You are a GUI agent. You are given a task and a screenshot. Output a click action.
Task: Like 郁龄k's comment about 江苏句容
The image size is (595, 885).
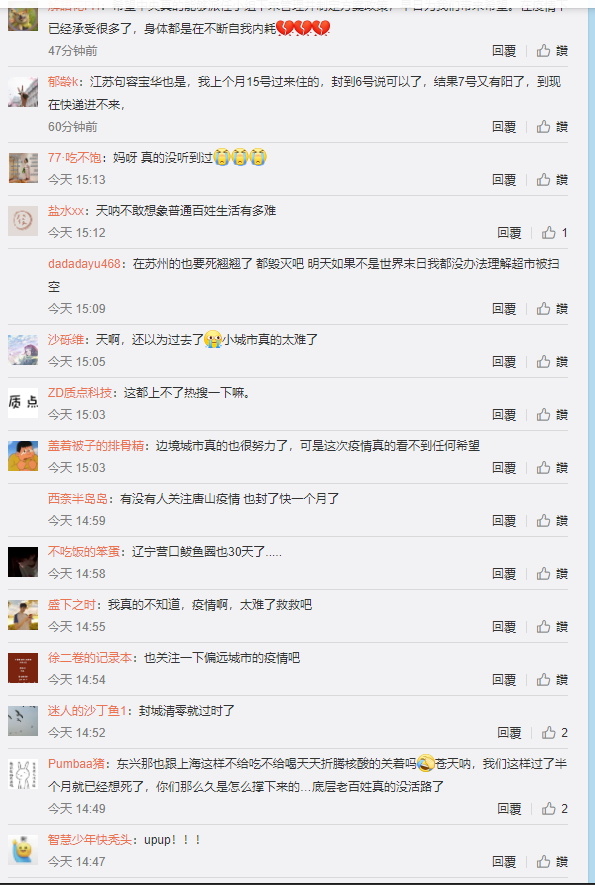click(x=552, y=126)
